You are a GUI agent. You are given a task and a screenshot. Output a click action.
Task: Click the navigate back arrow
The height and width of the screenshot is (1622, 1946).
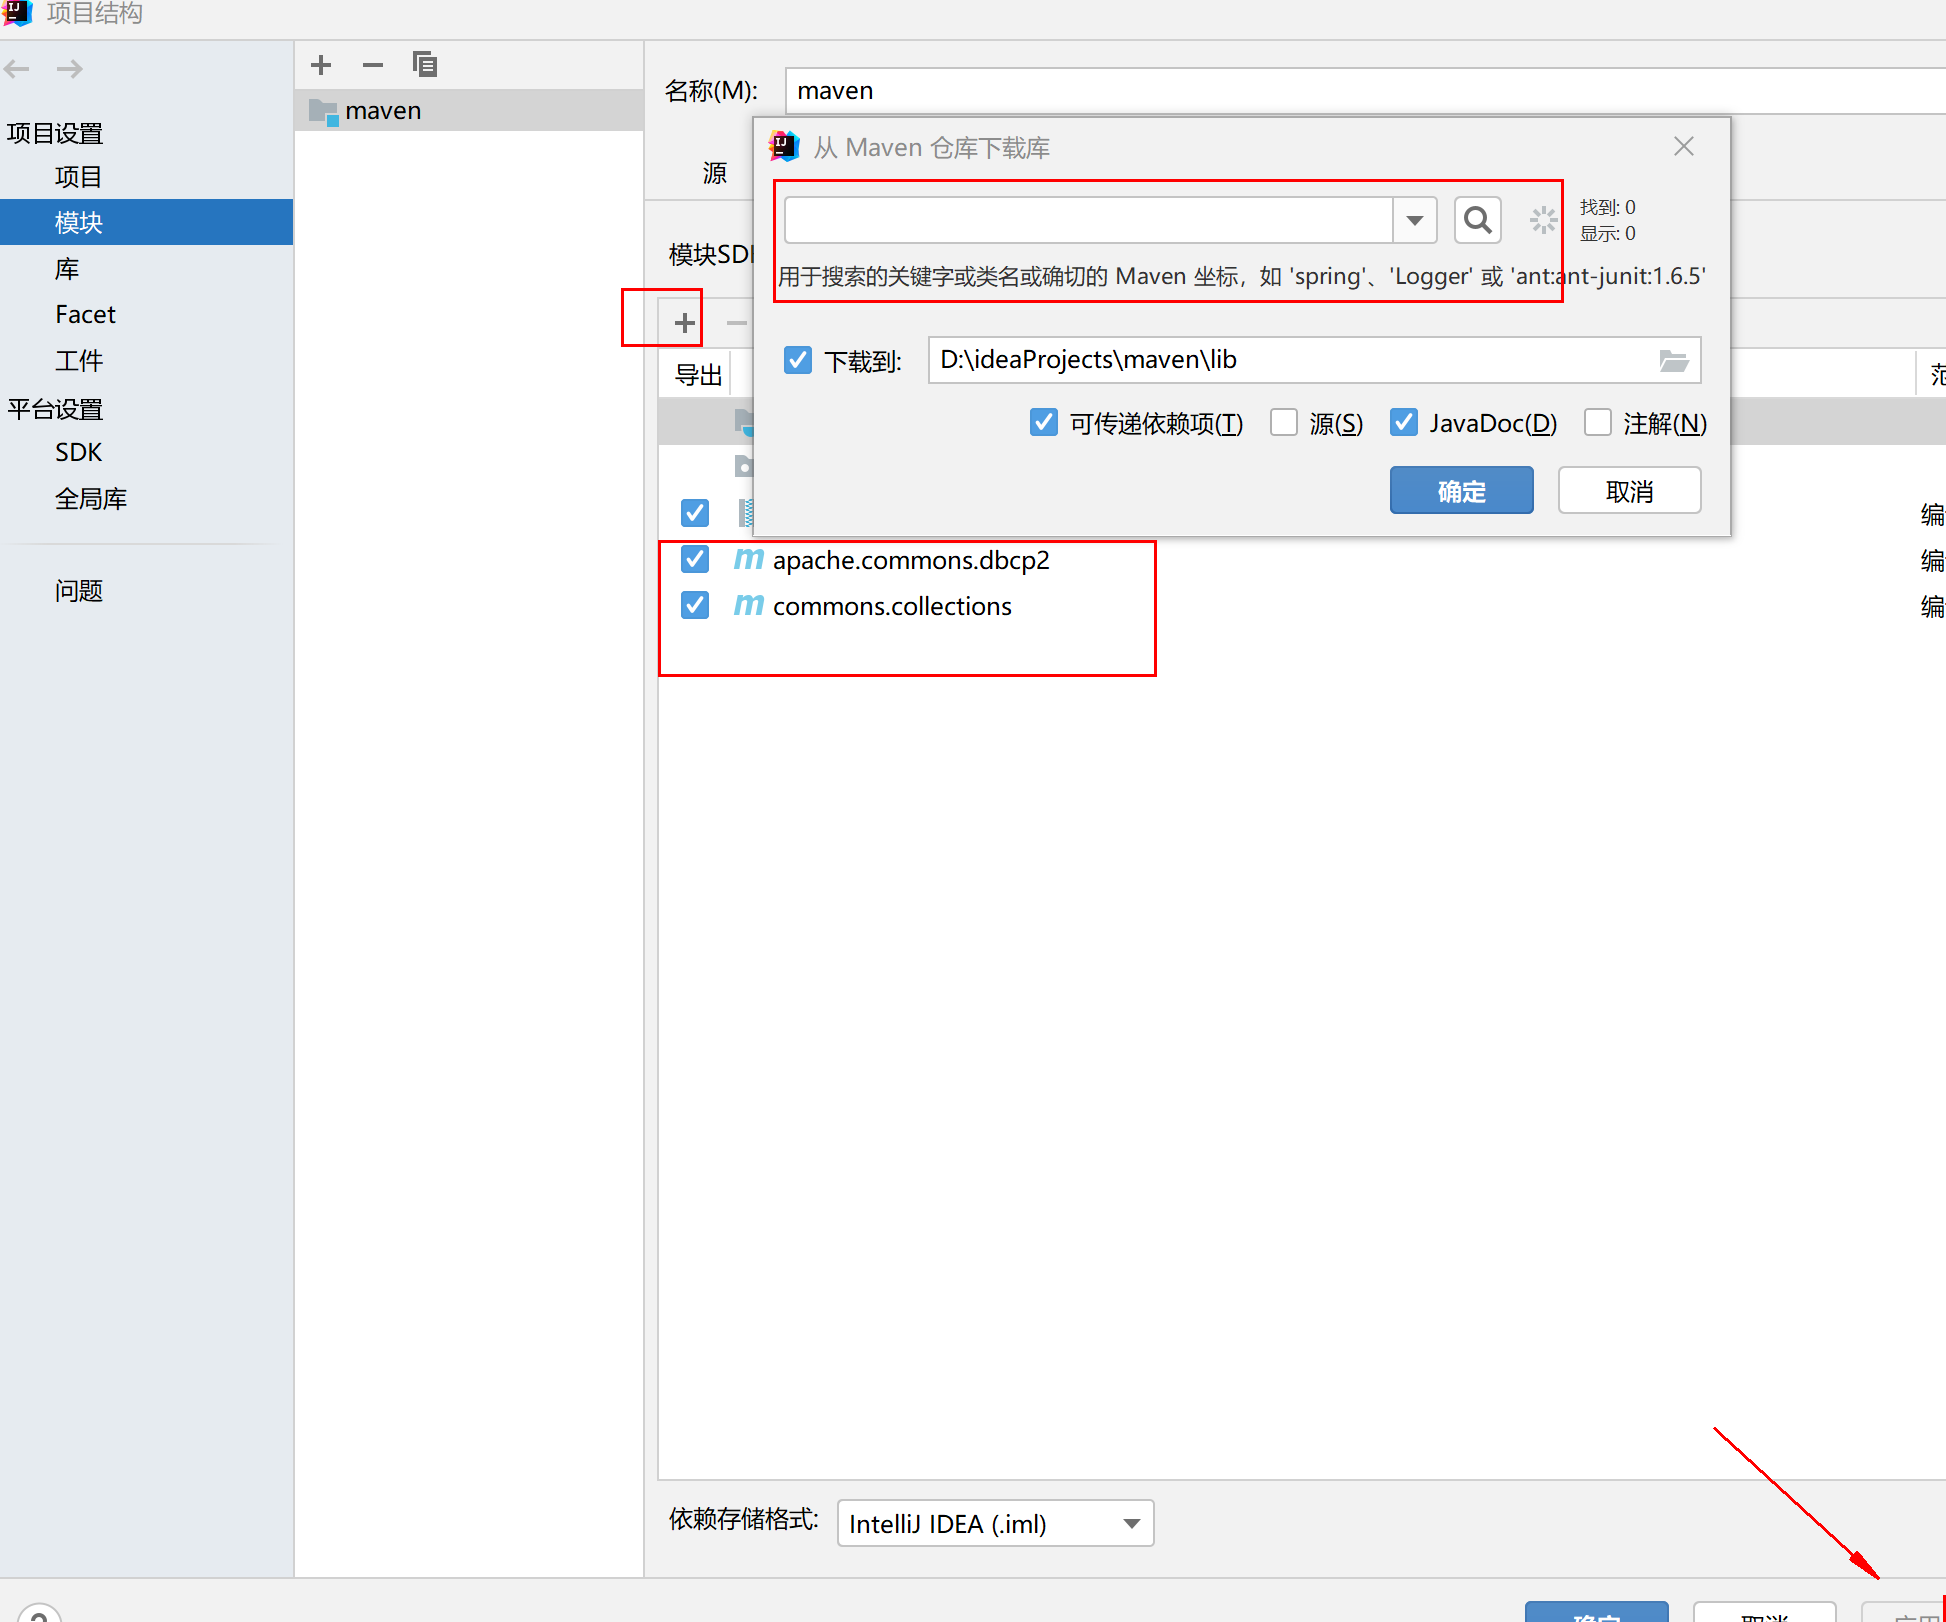[x=17, y=69]
